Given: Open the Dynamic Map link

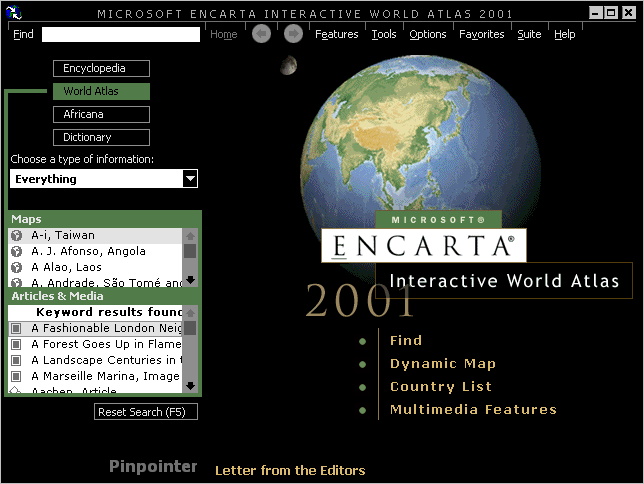Looking at the screenshot, I should pyautogui.click(x=442, y=364).
